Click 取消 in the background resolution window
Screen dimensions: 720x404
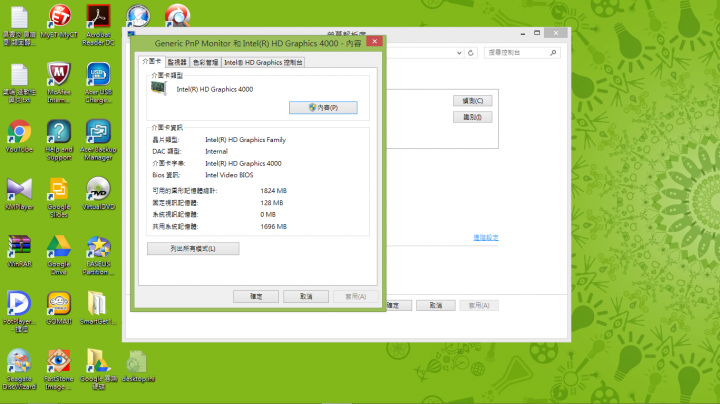click(x=436, y=305)
